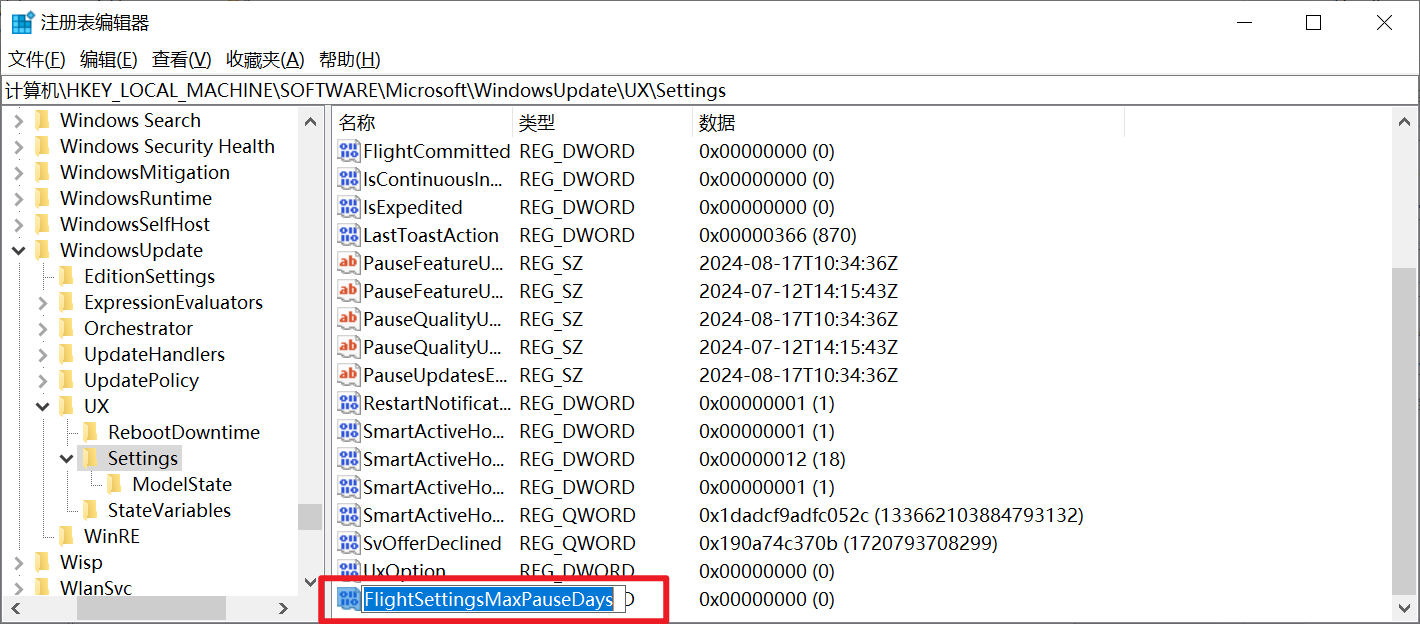Expand the WlanSvc key

[18, 588]
